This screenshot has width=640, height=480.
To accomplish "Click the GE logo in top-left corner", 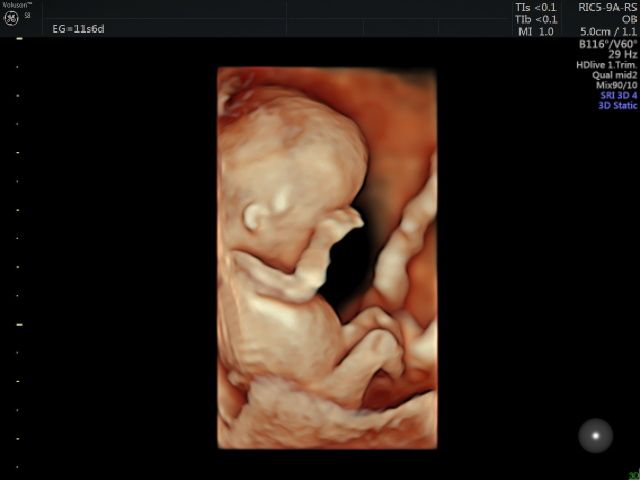I will 12,18.
